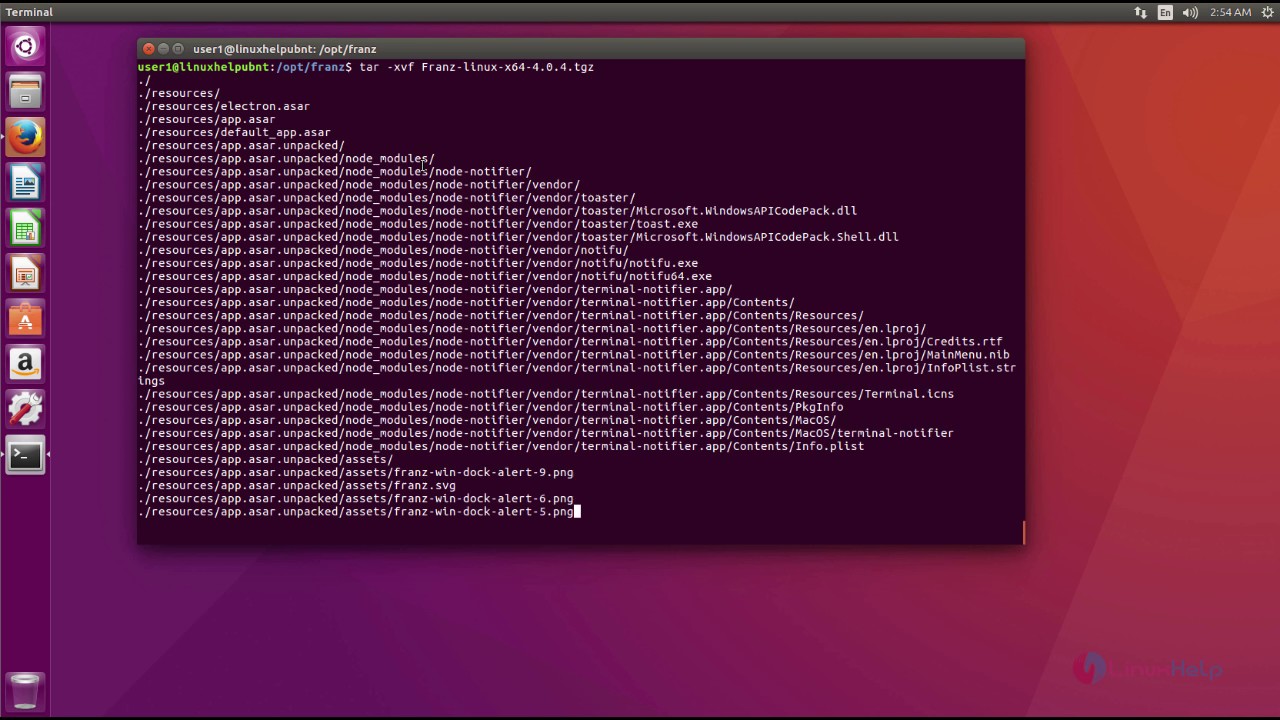Click the line ending 'Contents/Info.plist'
Viewport: 1280px width, 720px height.
pos(501,446)
